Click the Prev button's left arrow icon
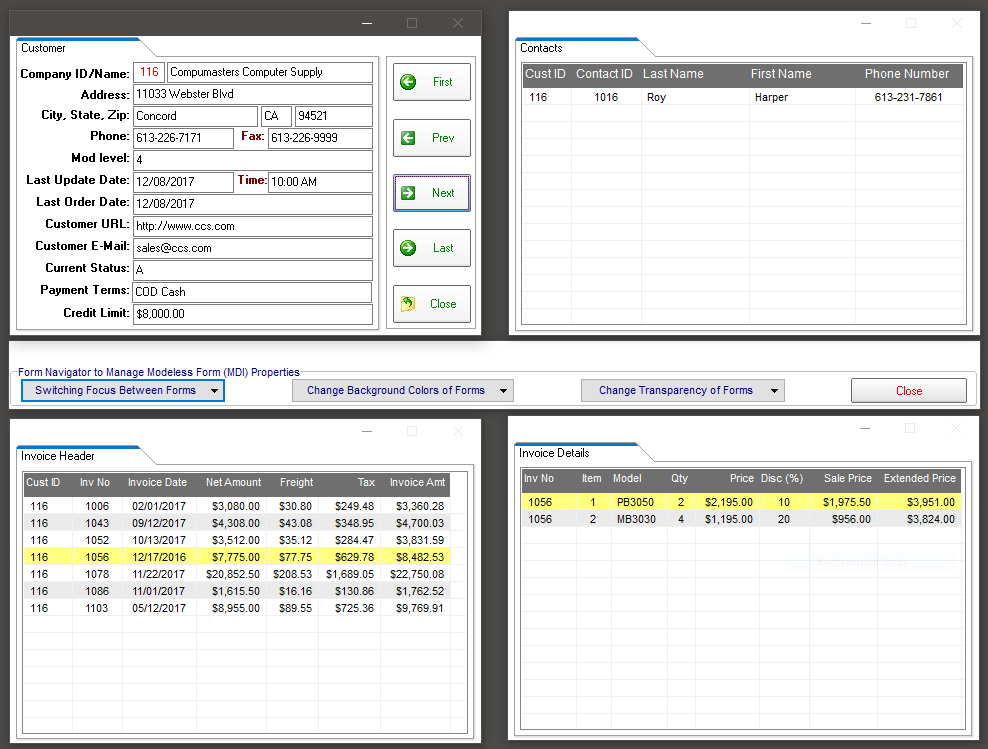Image resolution: width=988 pixels, height=749 pixels. click(408, 138)
